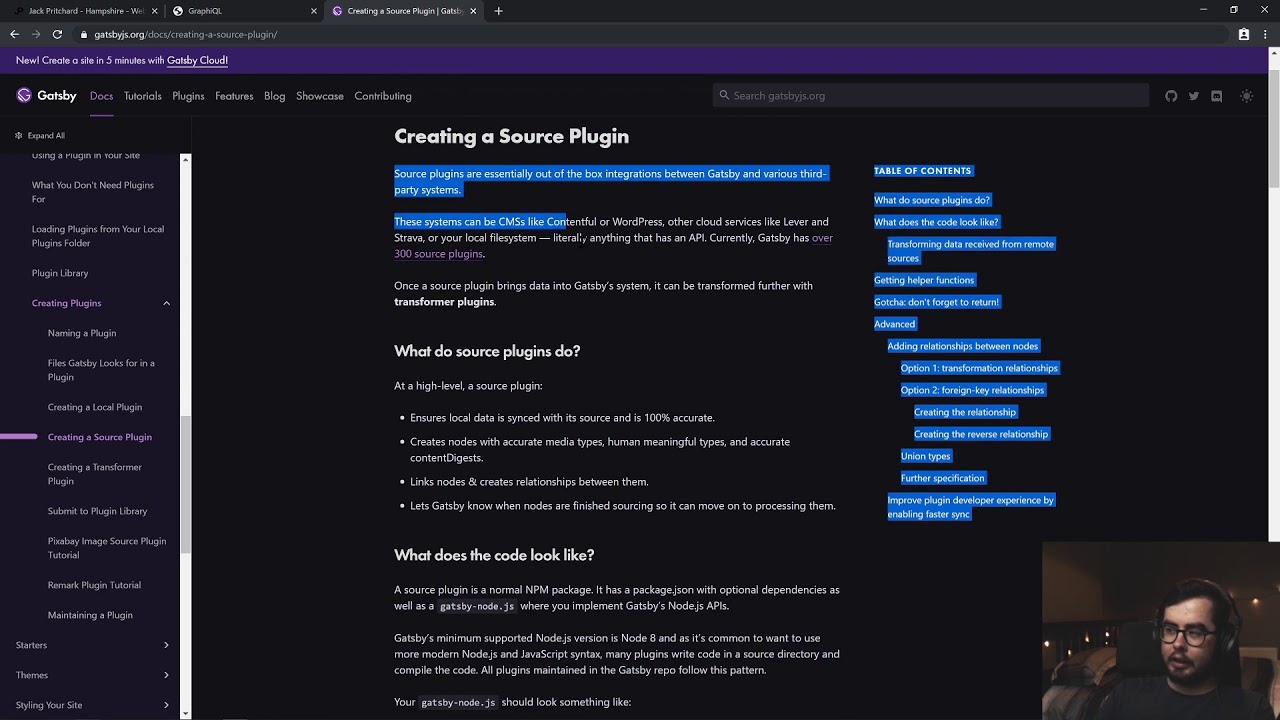Screen dimensions: 1280x720
Task: Open Files Gatsby Looks for in a Plugin
Action: pos(101,370)
